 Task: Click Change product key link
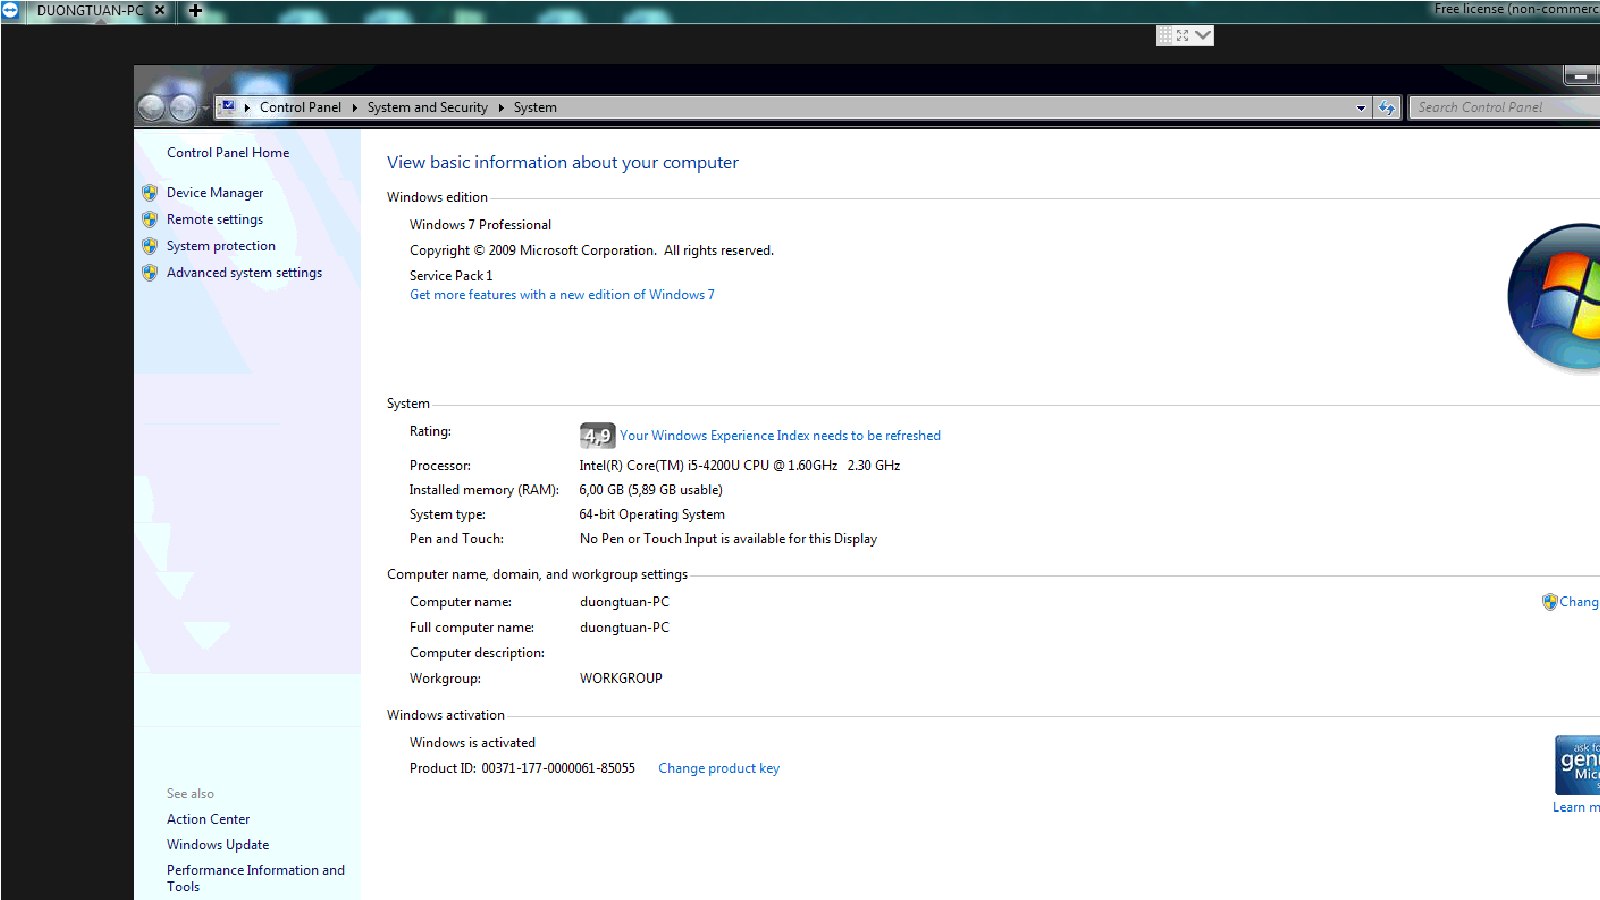(718, 768)
